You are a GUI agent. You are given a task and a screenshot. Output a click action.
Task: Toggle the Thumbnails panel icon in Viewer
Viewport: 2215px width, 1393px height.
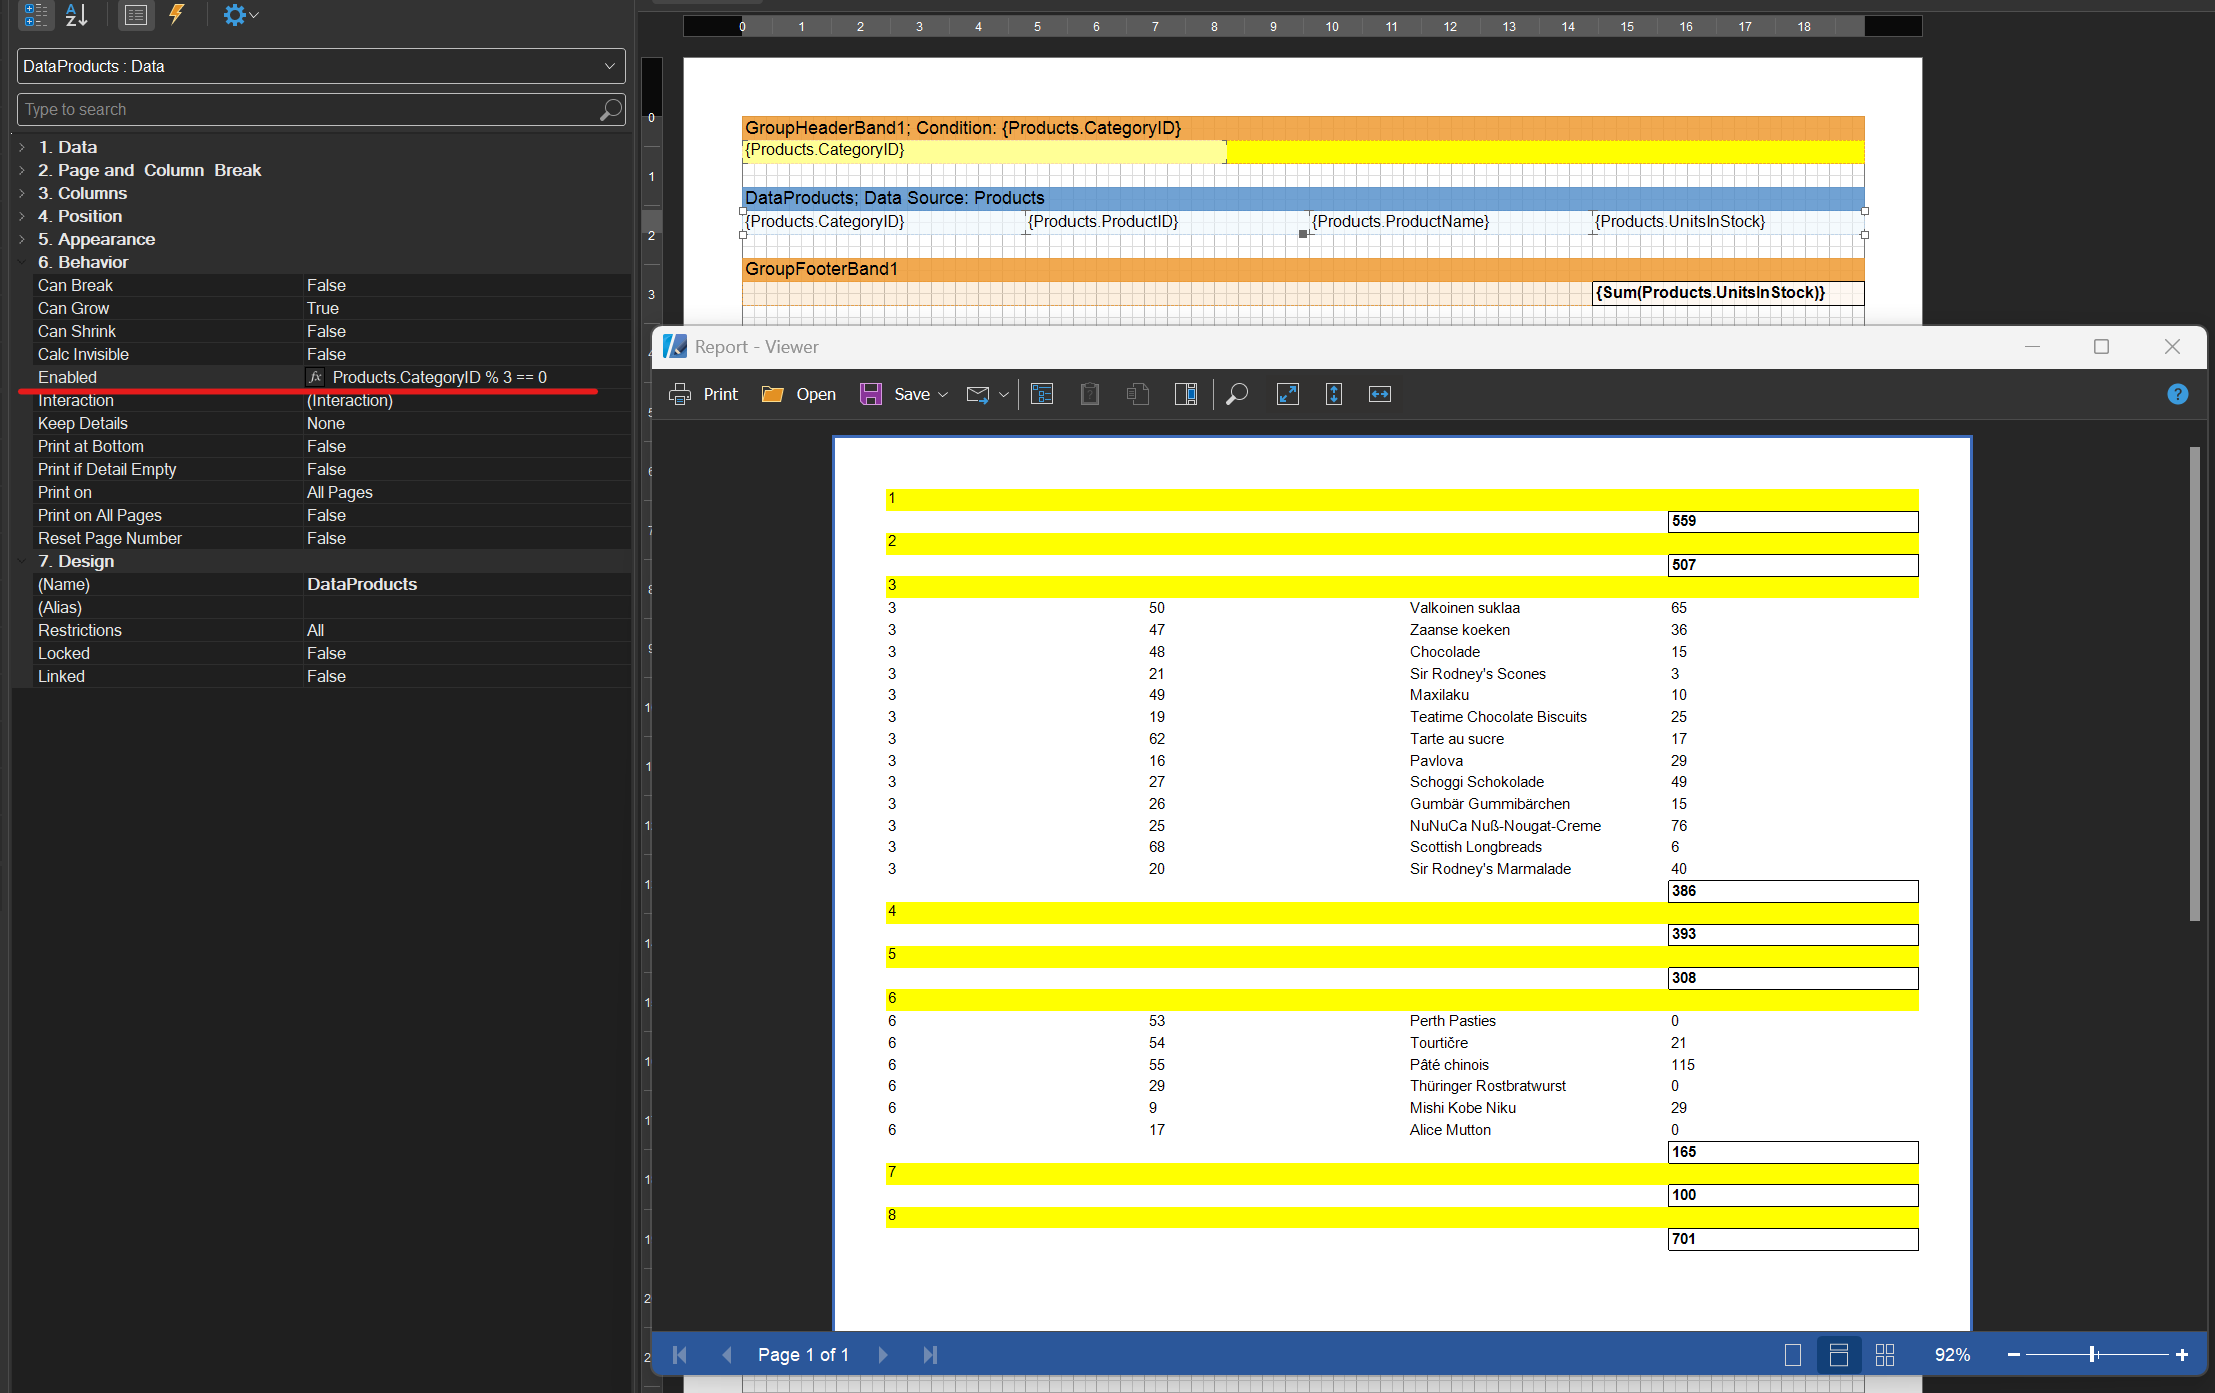pos(1186,394)
